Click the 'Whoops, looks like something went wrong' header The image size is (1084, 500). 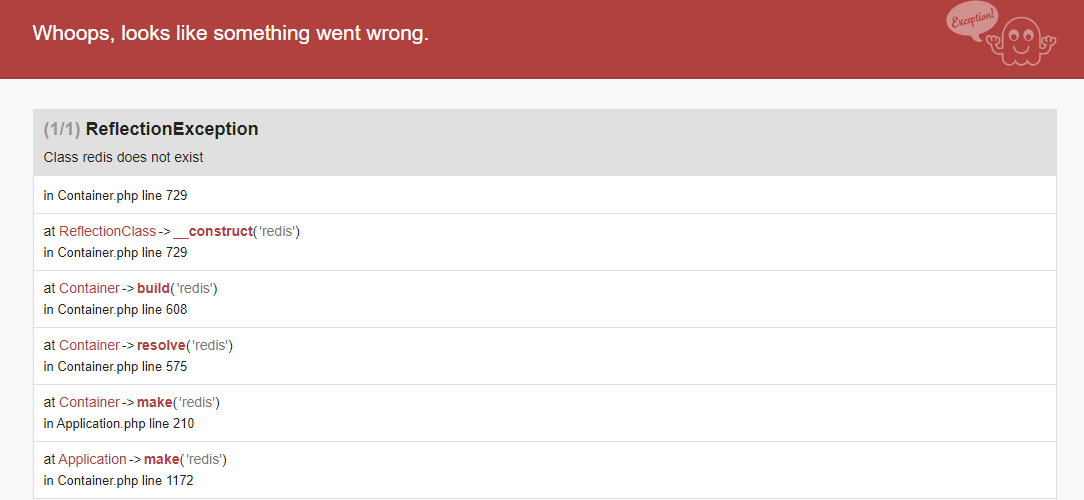(231, 33)
